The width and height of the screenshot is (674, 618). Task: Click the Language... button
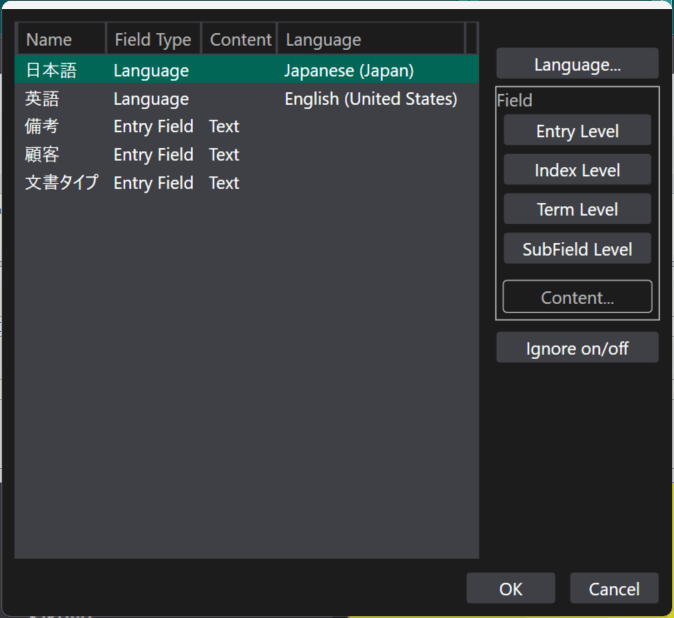click(x=577, y=64)
